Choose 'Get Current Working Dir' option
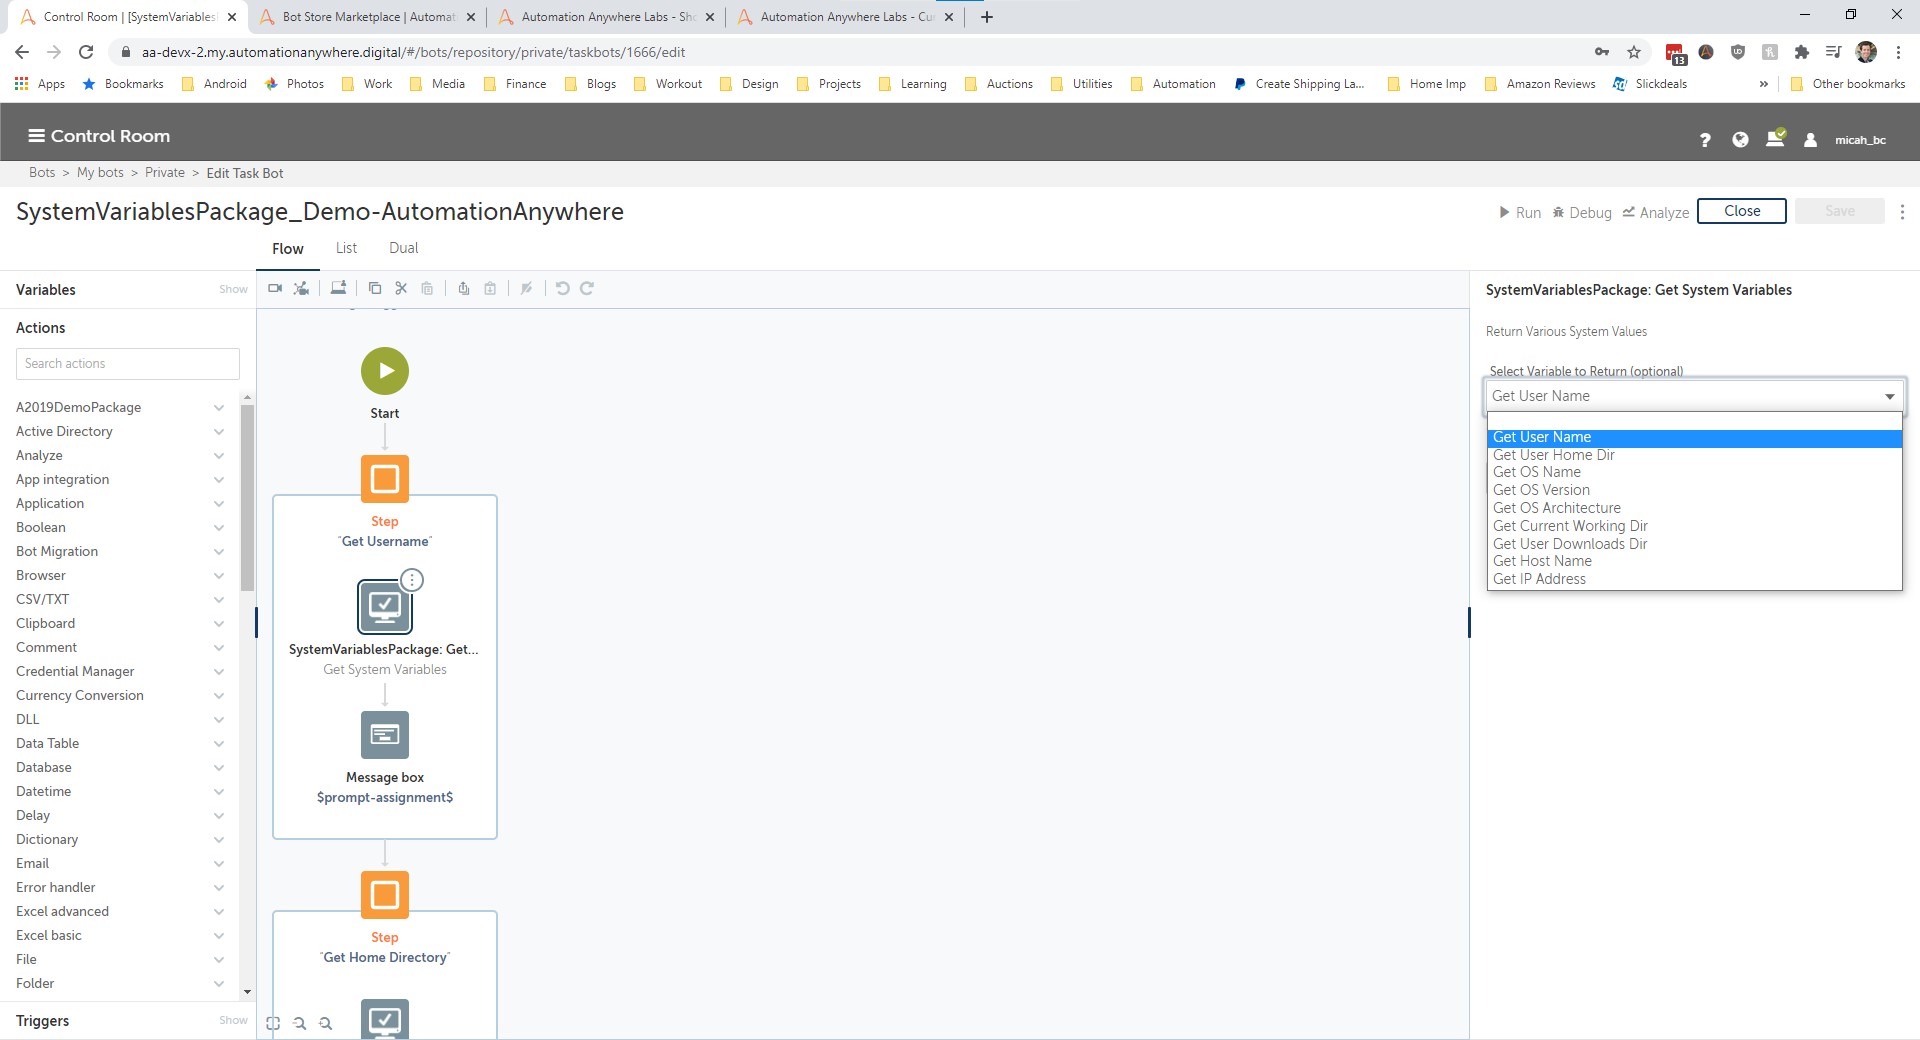Image resolution: width=1920 pixels, height=1040 pixels. click(x=1695, y=526)
